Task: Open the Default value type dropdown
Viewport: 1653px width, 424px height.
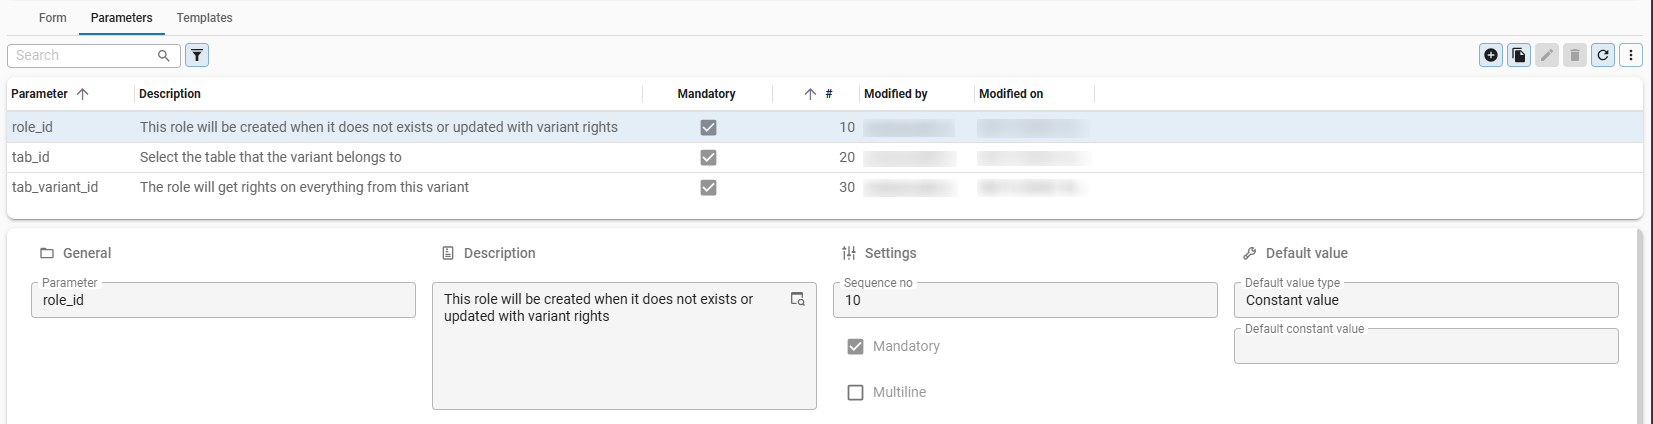Action: pyautogui.click(x=1426, y=300)
